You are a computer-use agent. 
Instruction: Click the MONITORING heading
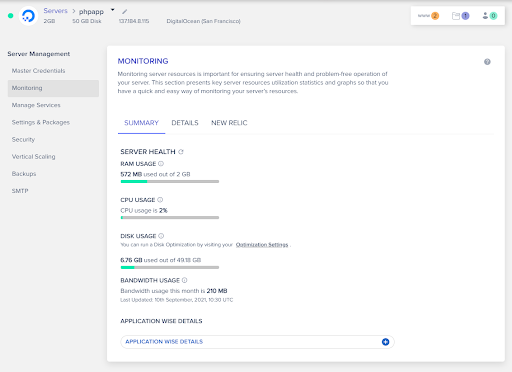click(x=143, y=61)
